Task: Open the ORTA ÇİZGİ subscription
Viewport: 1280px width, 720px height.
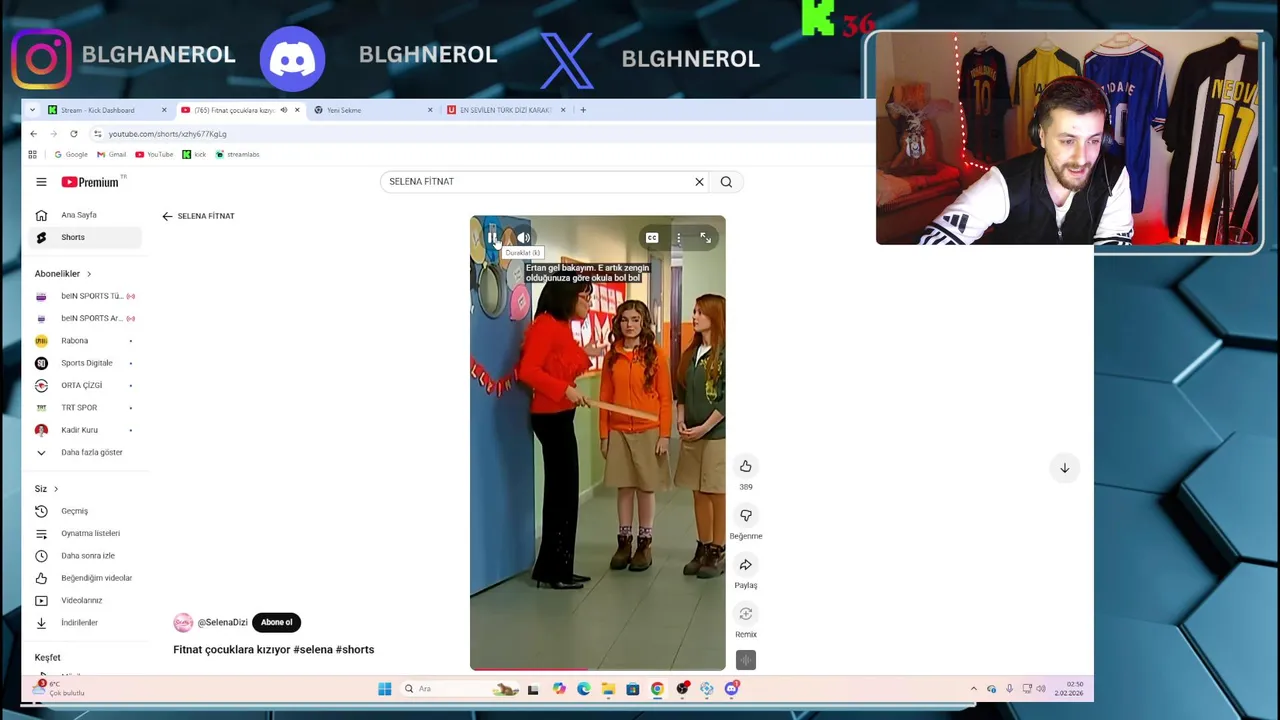Action: [x=84, y=385]
